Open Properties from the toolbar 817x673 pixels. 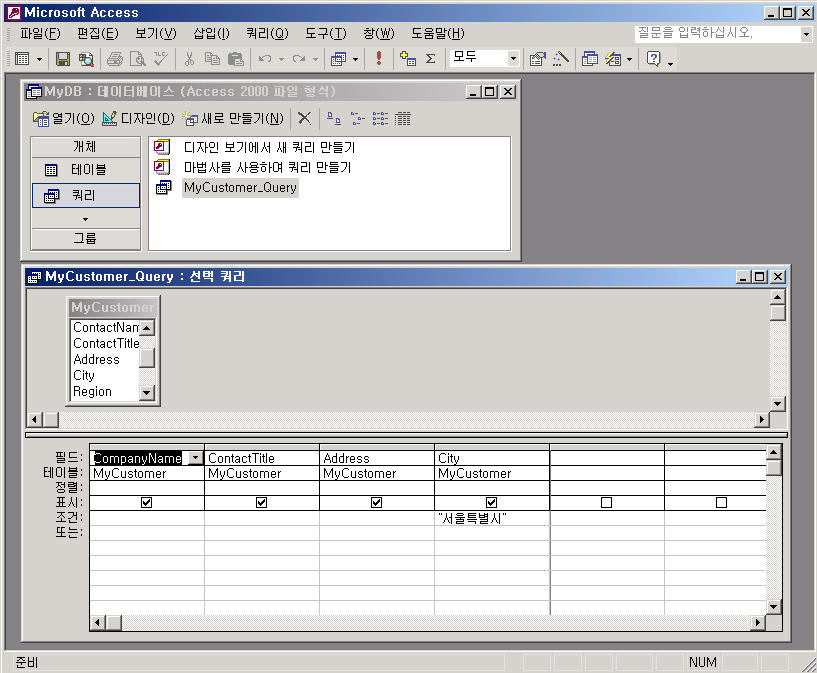tap(537, 59)
